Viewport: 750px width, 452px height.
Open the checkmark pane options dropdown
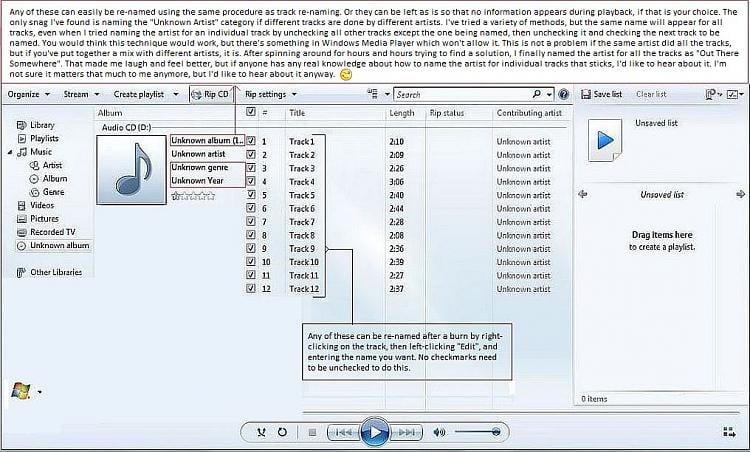tap(735, 94)
